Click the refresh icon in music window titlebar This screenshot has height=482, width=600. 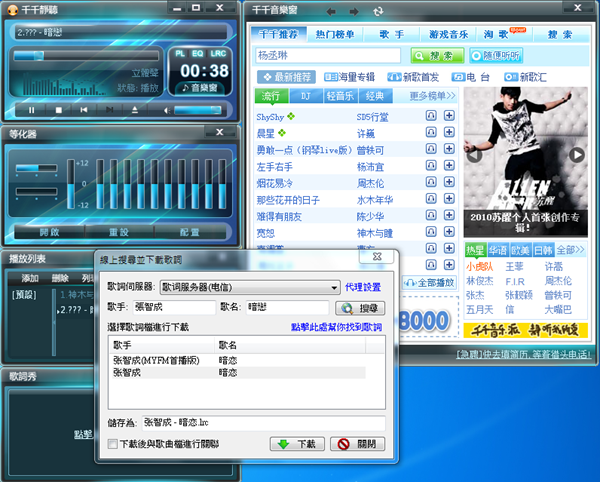(x=377, y=10)
